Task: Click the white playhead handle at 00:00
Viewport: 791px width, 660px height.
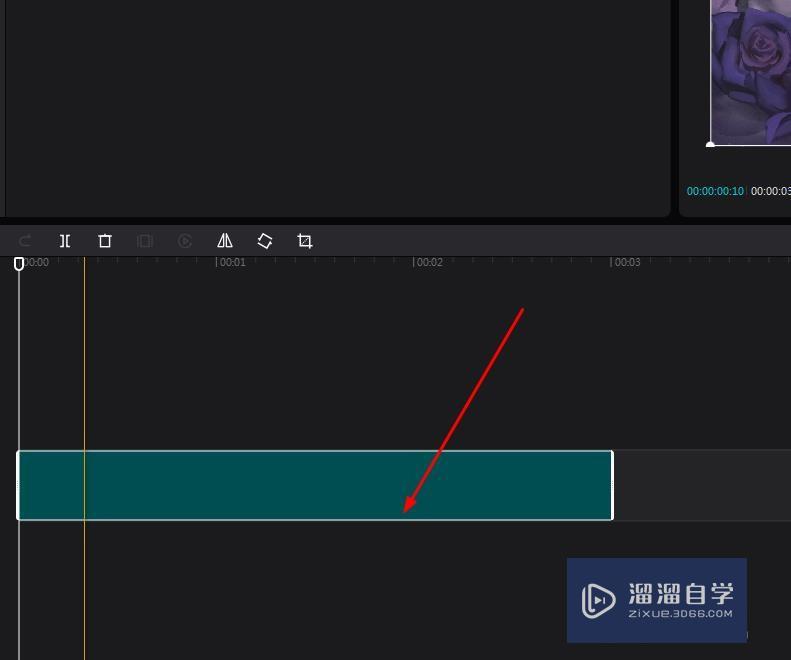Action: pos(19,263)
